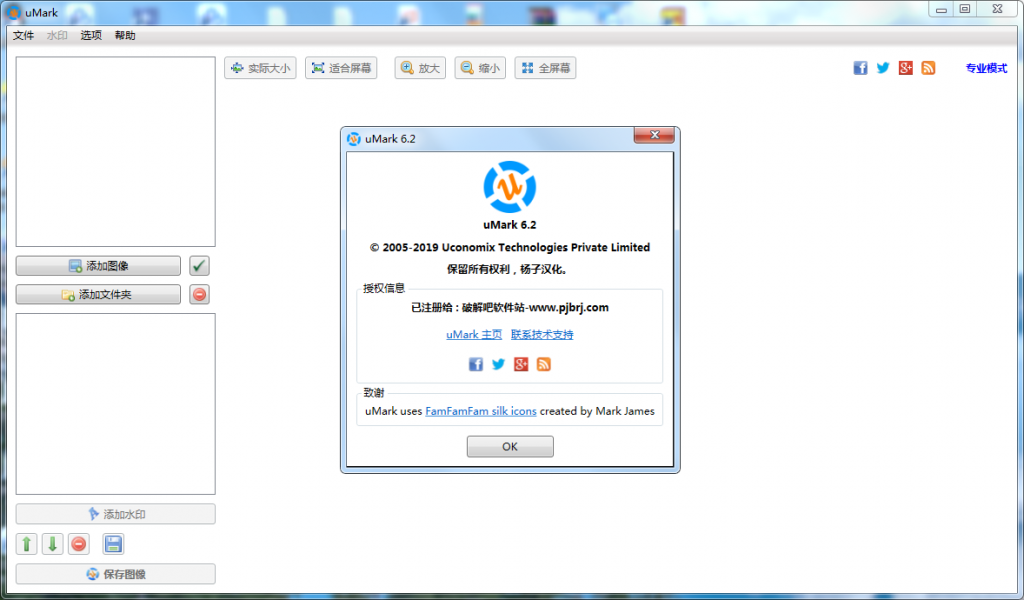Open the uMark 主页 link
1024x600 pixels.
tap(474, 334)
